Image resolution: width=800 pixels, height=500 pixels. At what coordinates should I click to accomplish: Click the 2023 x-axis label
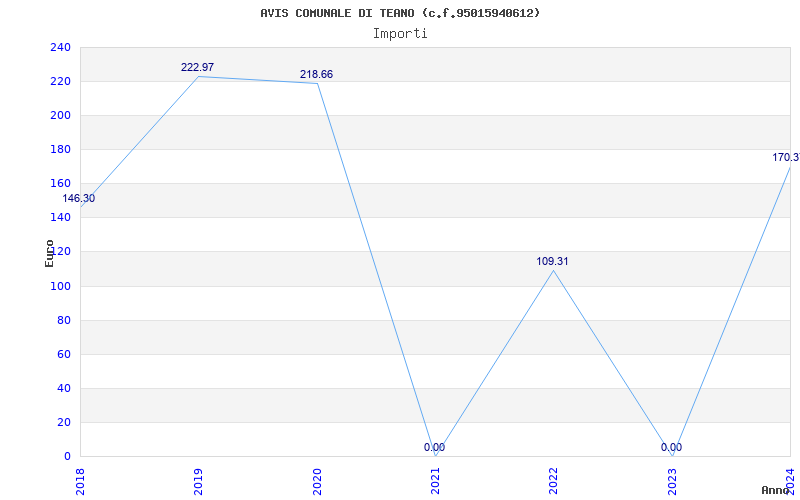[x=672, y=481]
